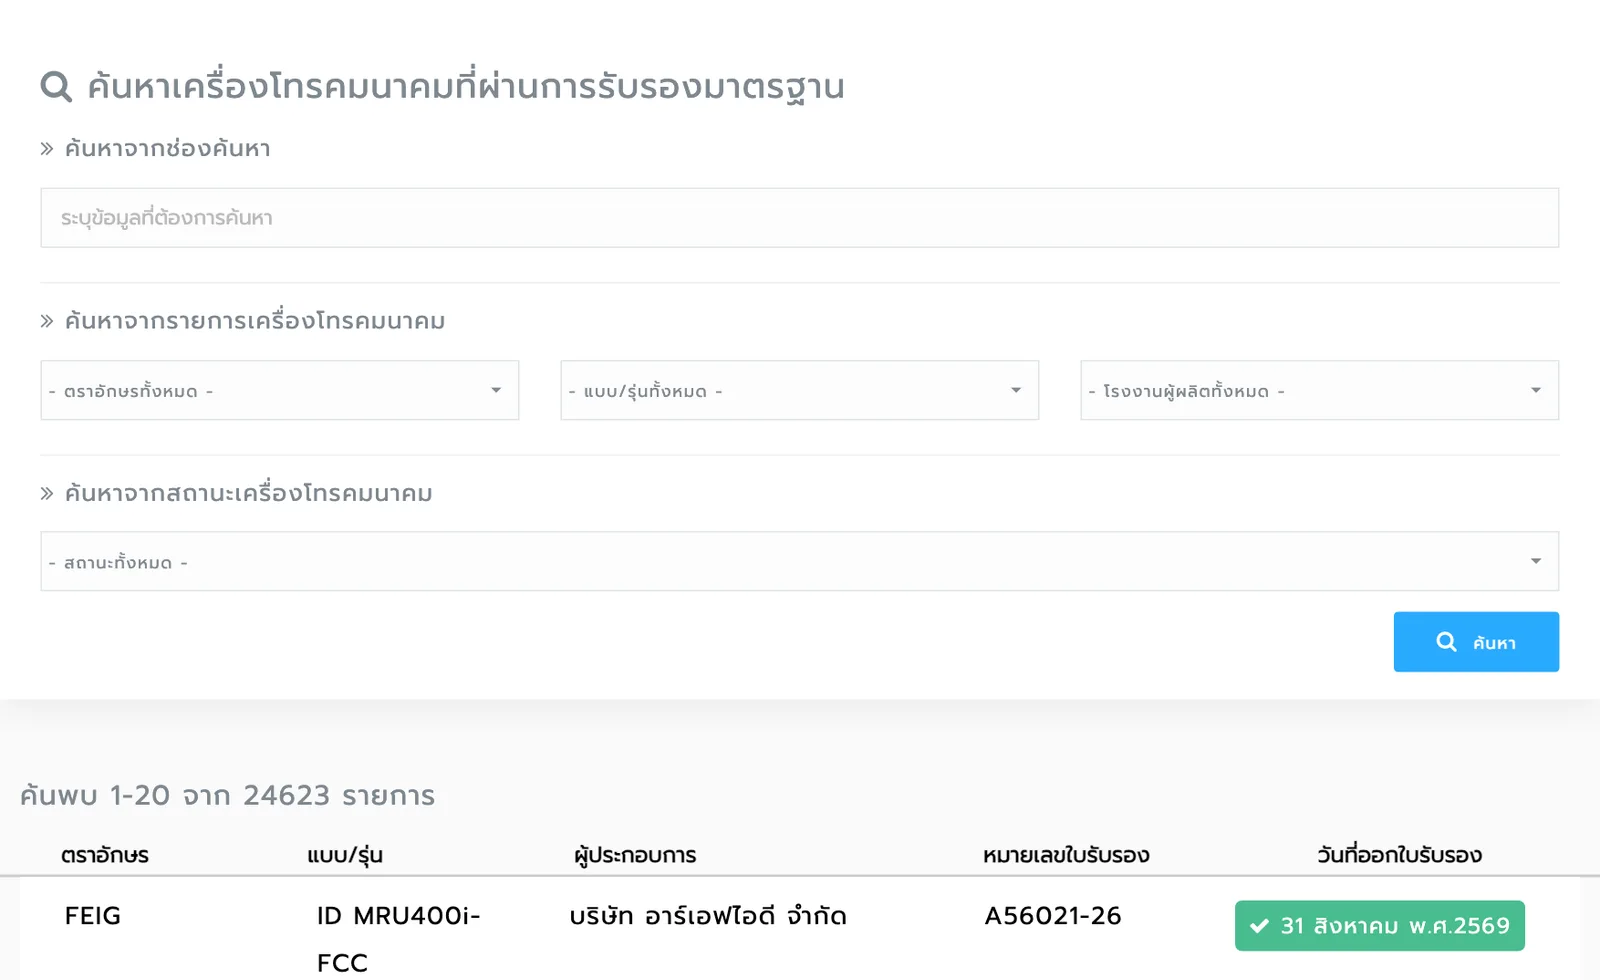
Task: Click the green 31 สิงหาคม พ.ศ.2569 badge
Action: 1380,926
